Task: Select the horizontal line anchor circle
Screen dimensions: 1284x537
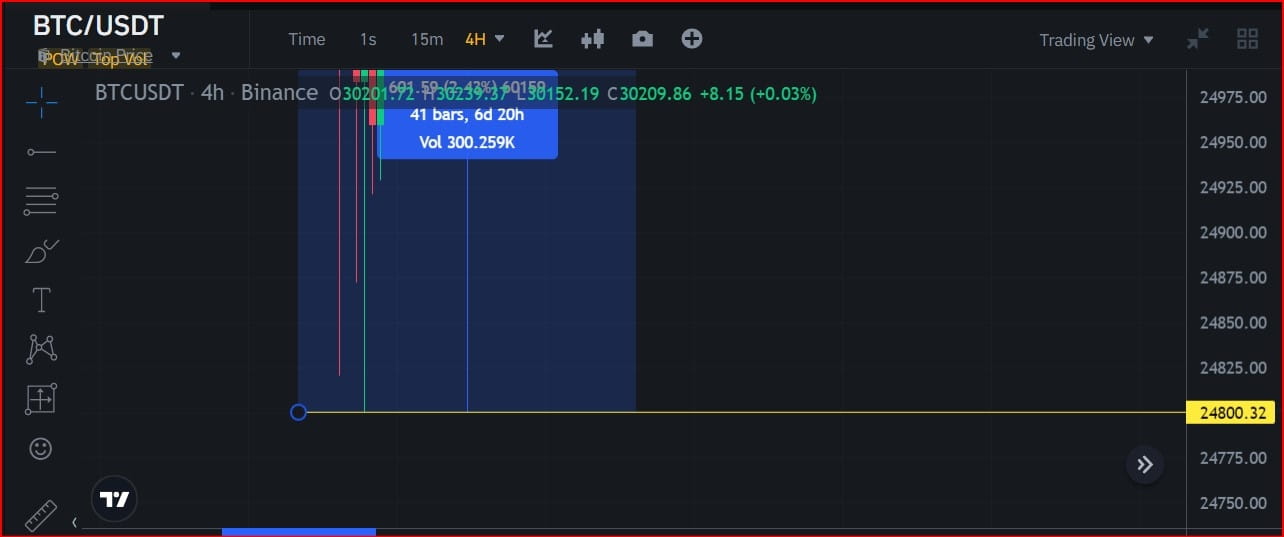Action: click(298, 412)
